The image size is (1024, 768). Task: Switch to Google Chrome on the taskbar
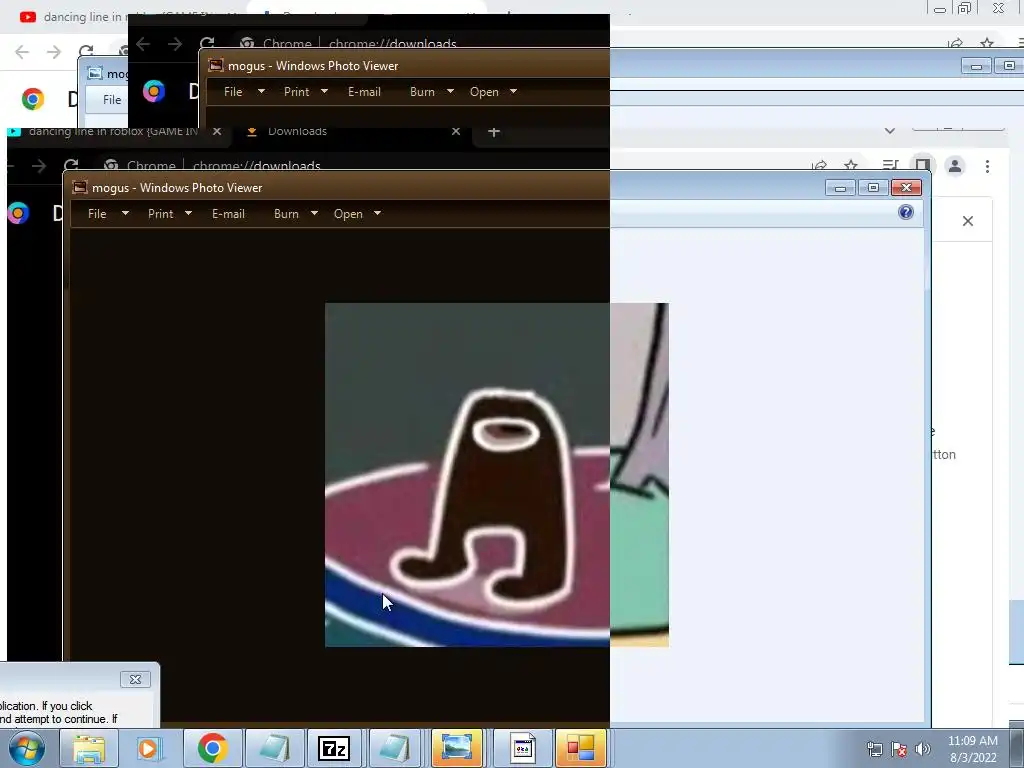coord(212,748)
